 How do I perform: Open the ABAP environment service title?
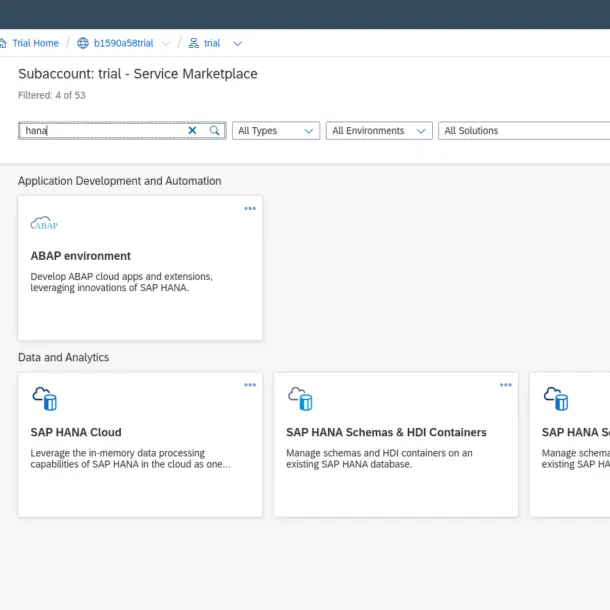tap(81, 256)
